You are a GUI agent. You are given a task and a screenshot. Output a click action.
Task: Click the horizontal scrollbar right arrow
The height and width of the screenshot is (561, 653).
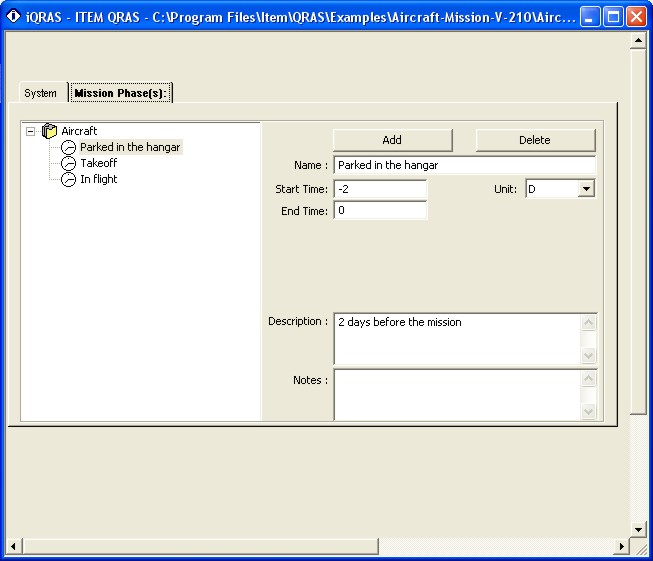621,546
